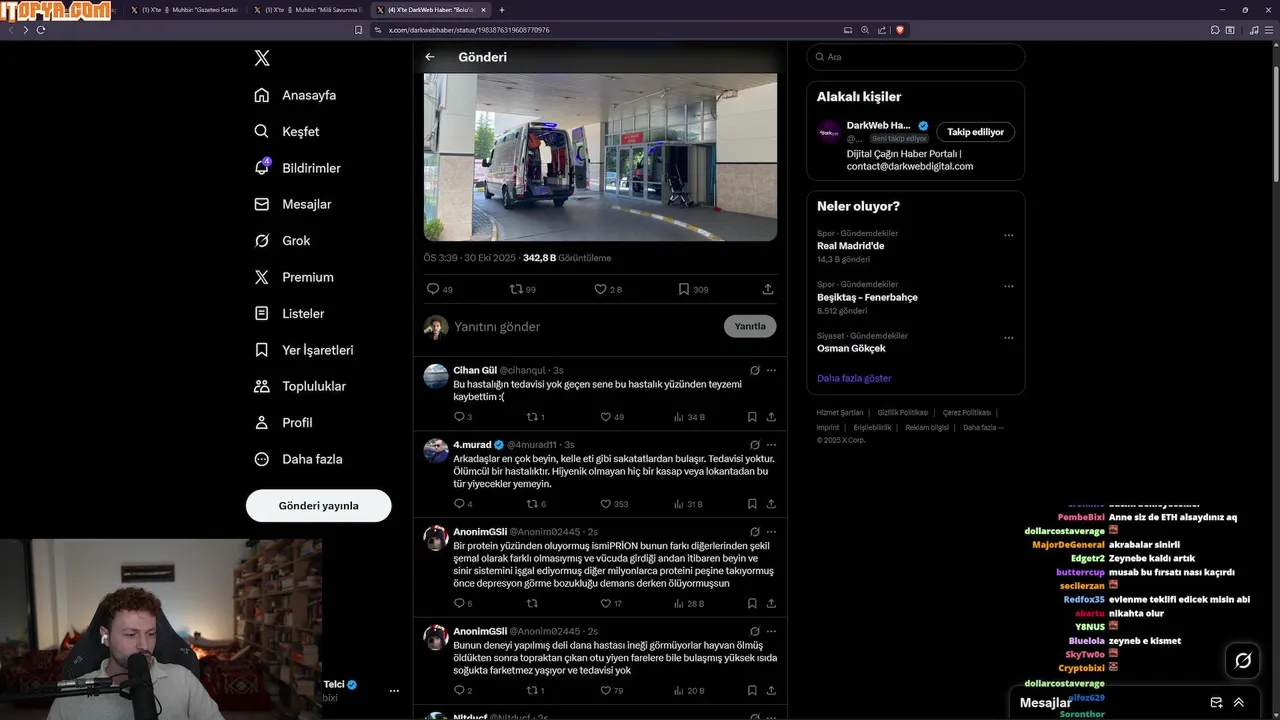Bookmark the main post with 309 saves

[x=684, y=289]
